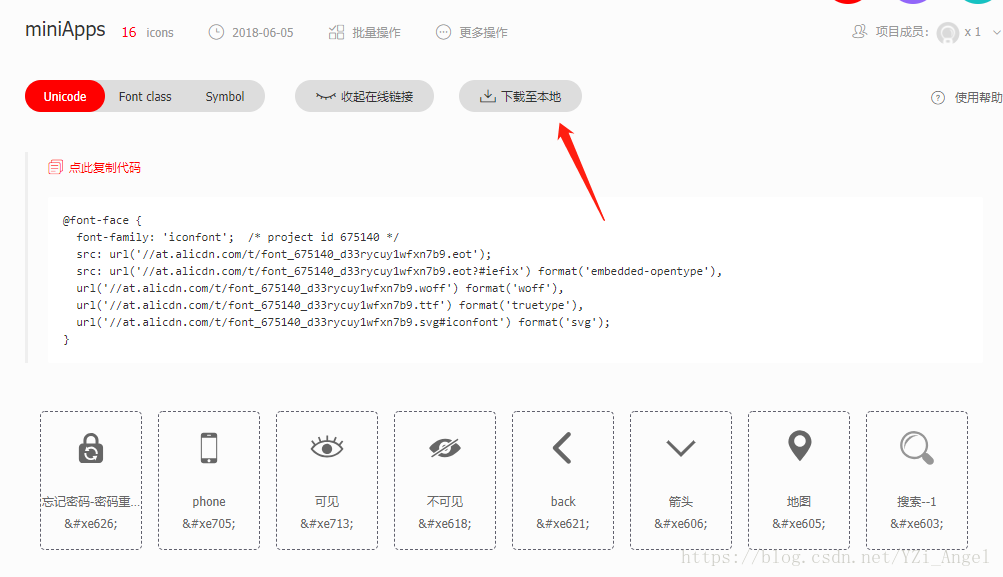Click the .woff url code line
1003x577 pixels.
[x=320, y=288]
